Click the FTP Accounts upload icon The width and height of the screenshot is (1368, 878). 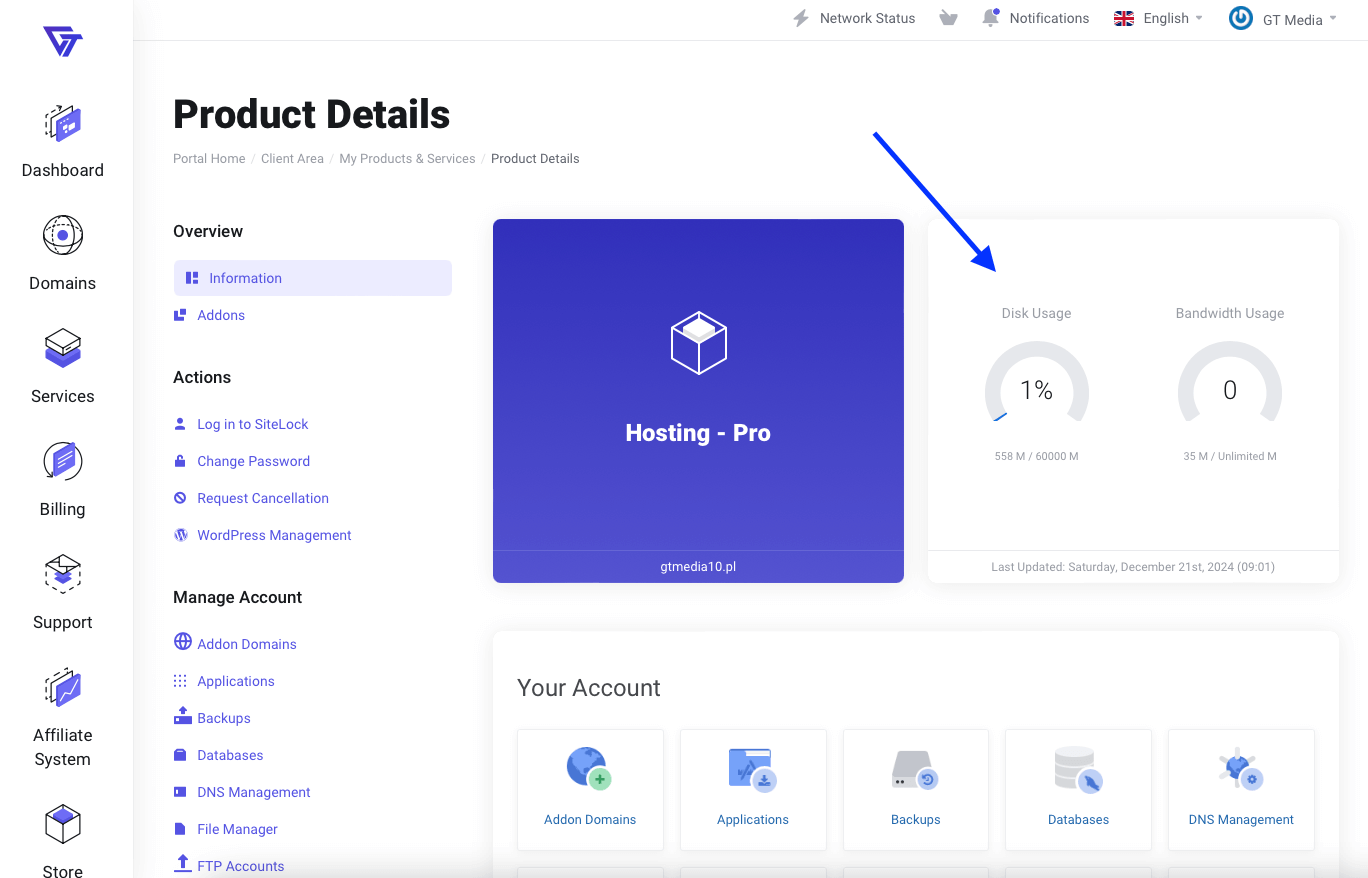(x=182, y=863)
